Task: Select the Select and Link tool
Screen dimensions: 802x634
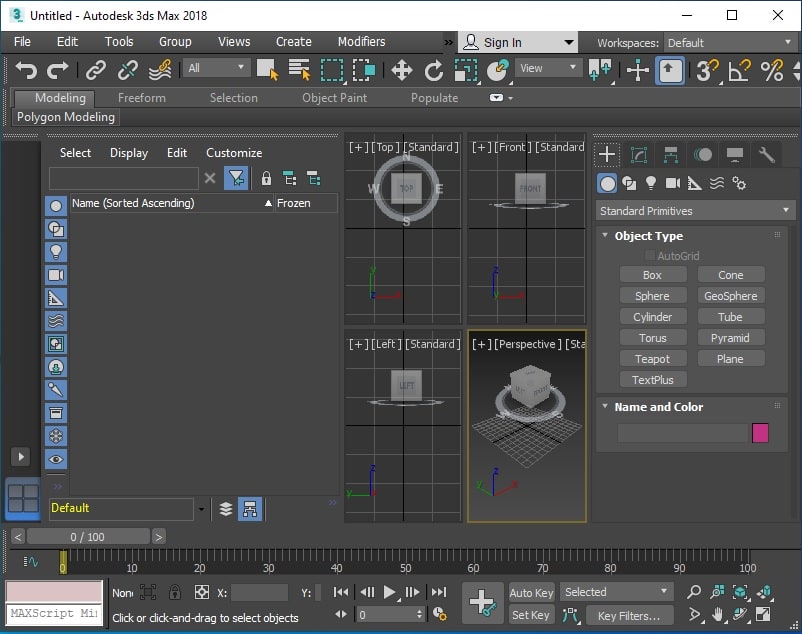Action: click(x=96, y=70)
